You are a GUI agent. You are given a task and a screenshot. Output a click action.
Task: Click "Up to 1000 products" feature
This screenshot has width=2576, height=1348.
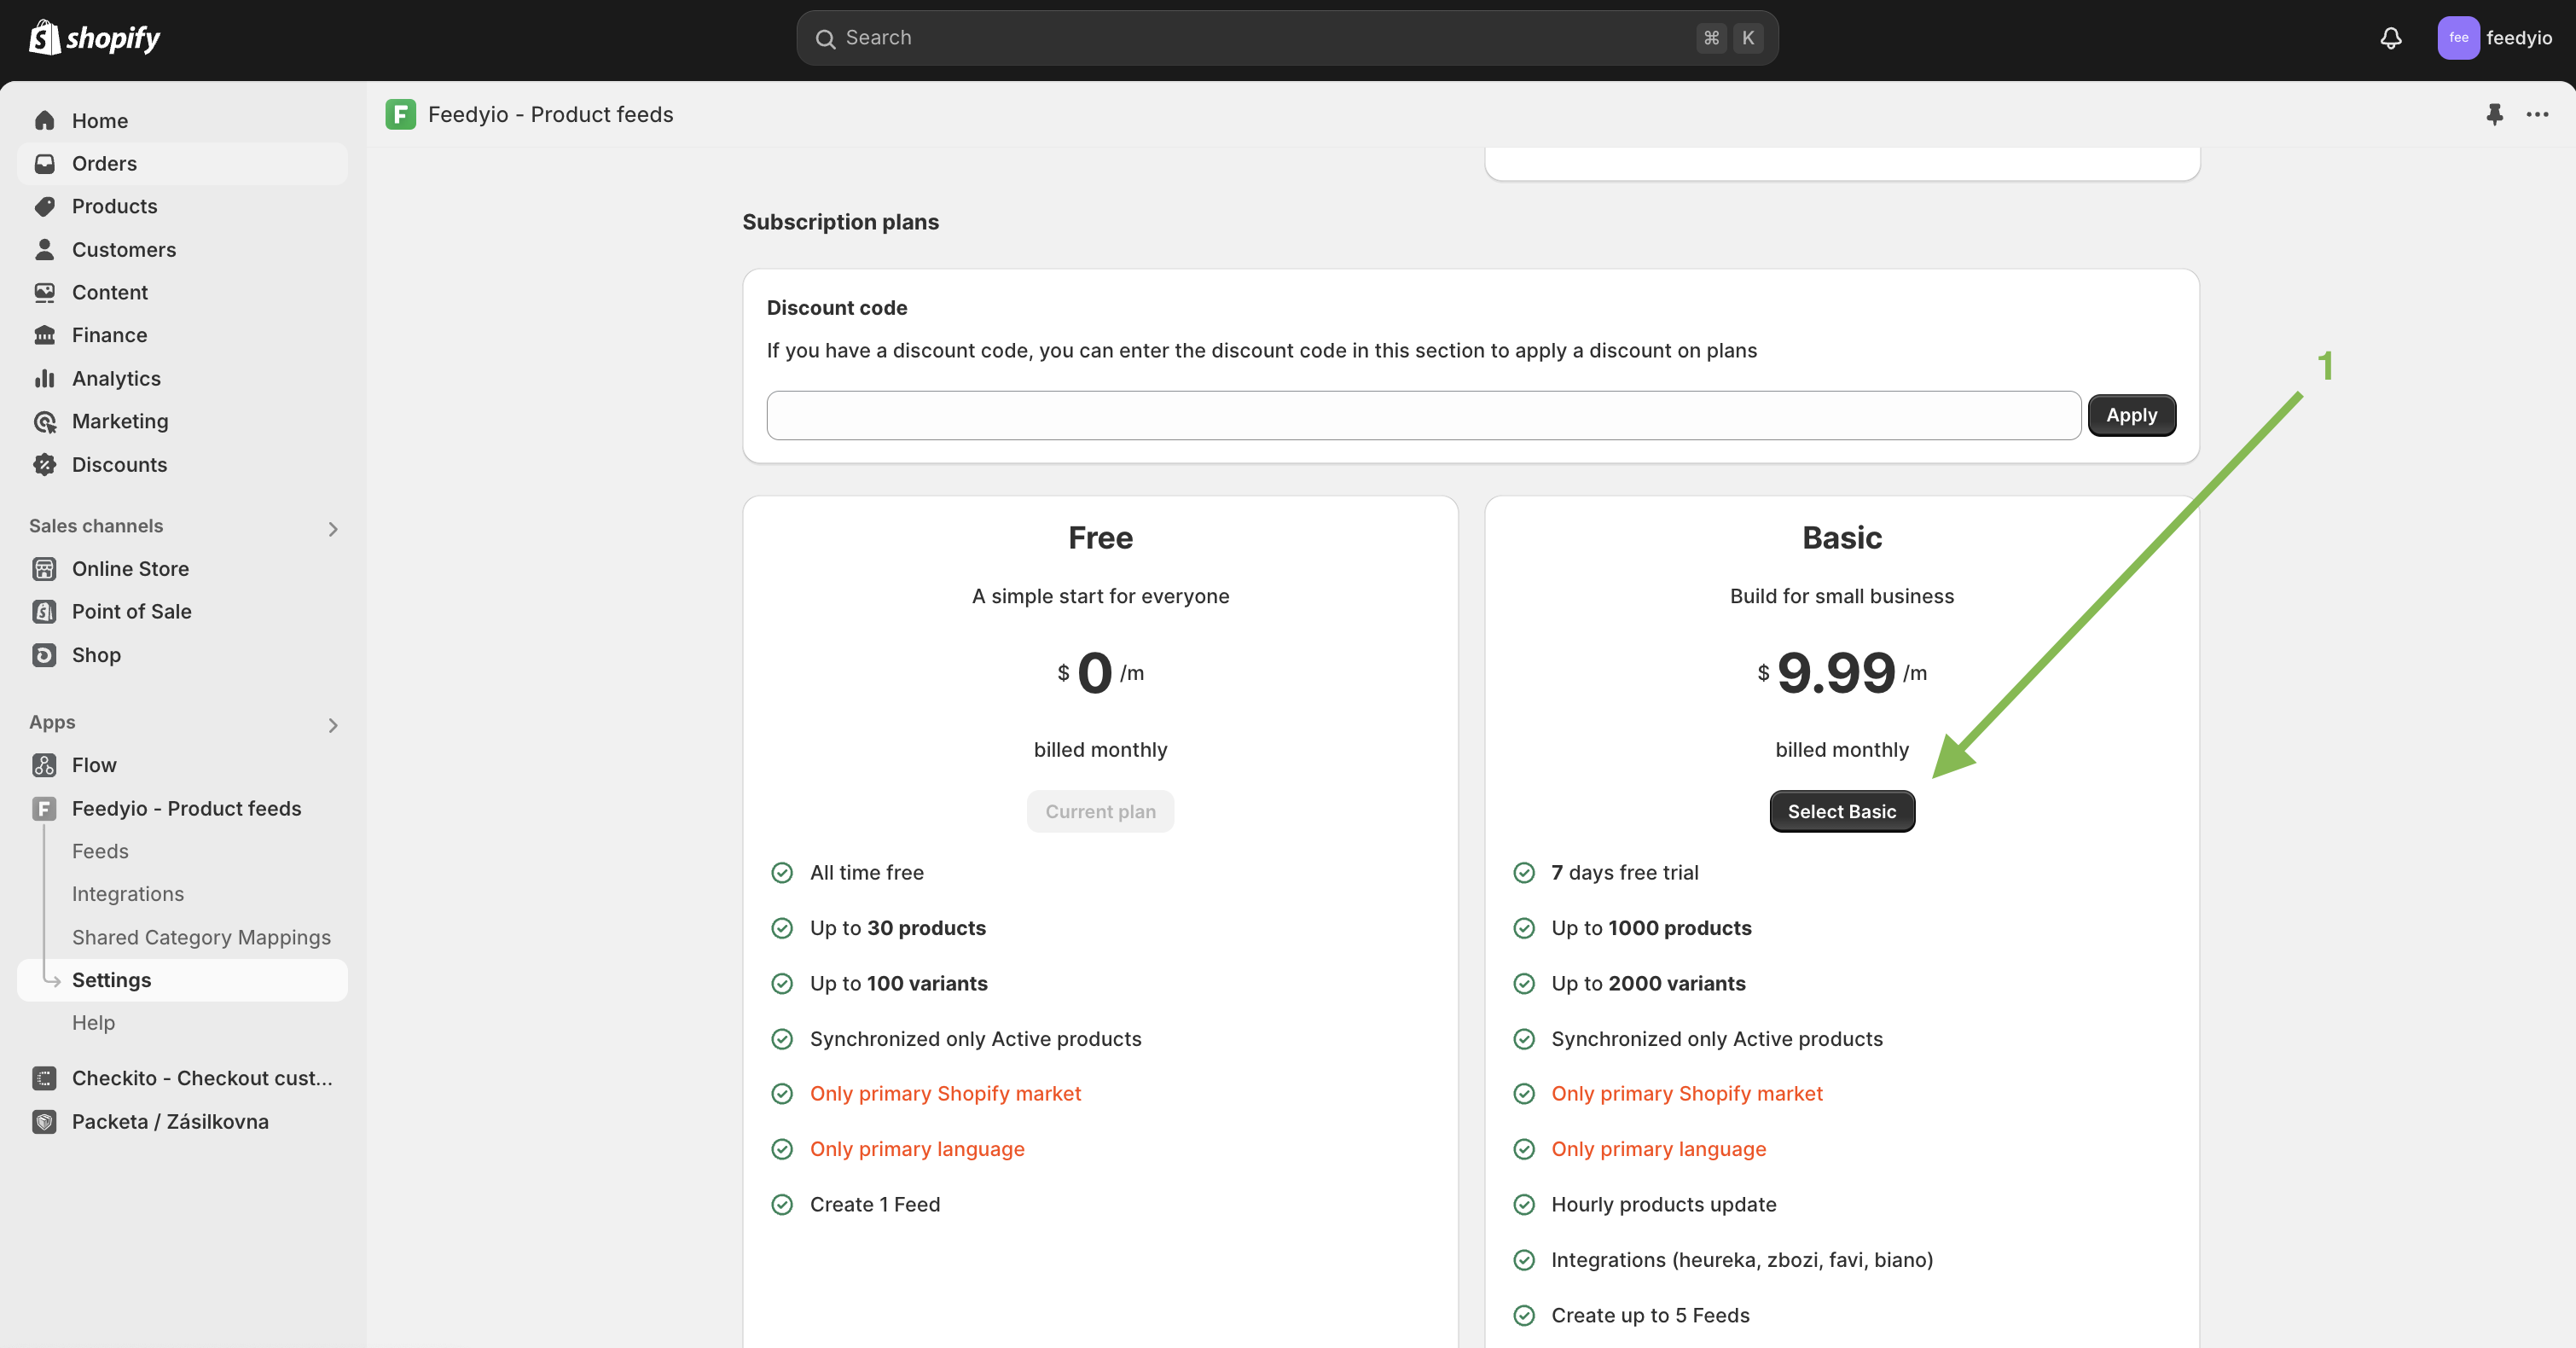tap(1651, 927)
